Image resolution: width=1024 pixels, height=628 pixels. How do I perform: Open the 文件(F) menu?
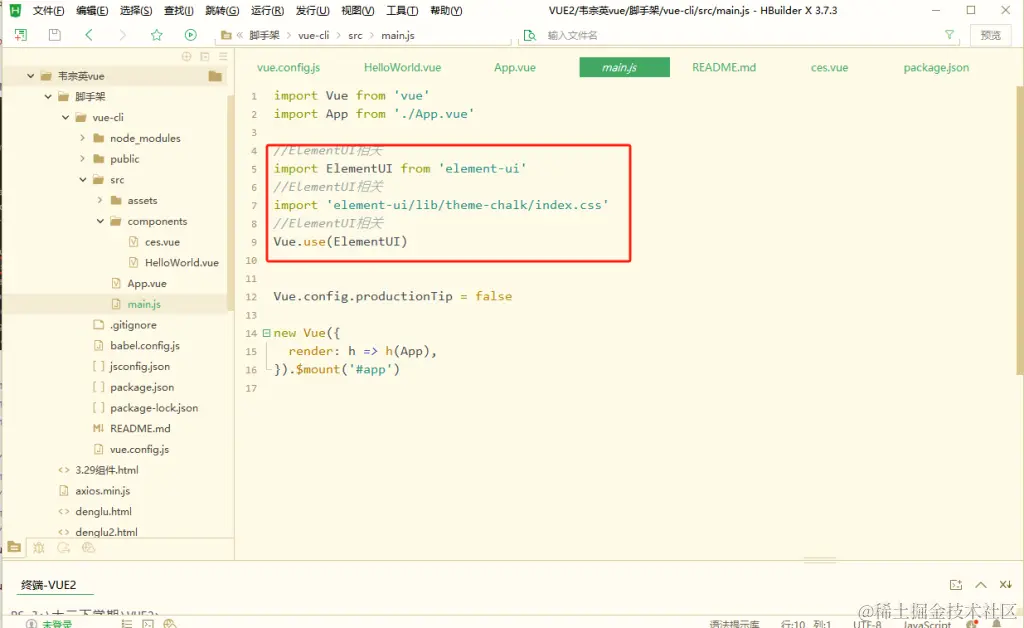48,10
